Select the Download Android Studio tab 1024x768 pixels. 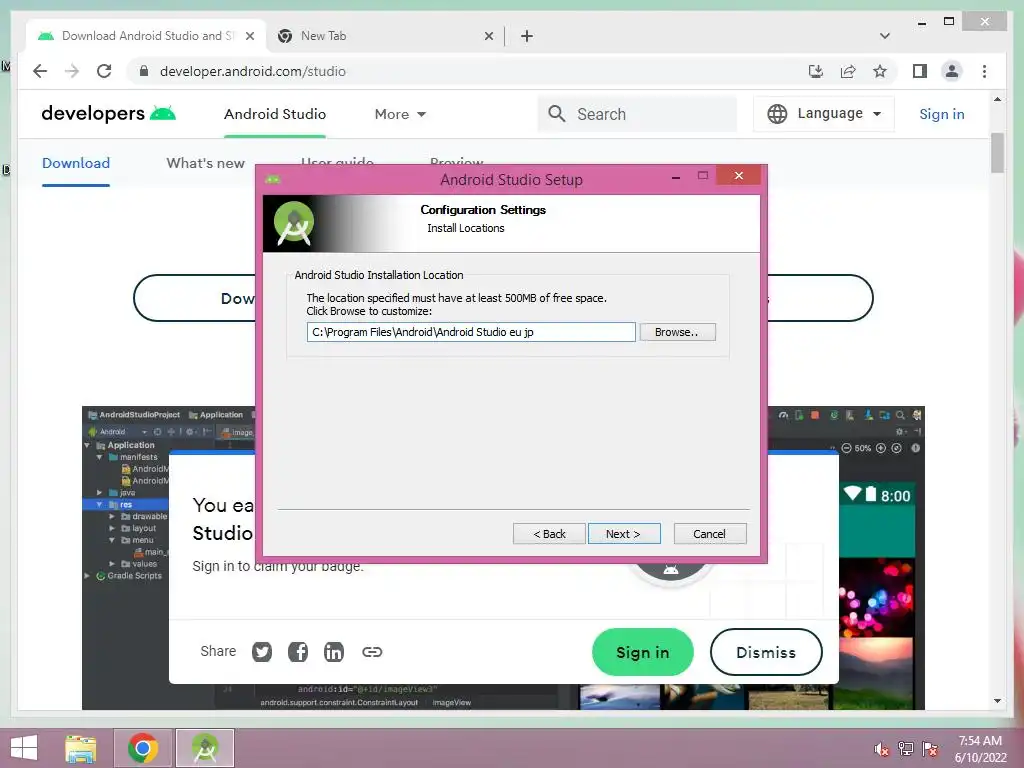click(x=146, y=36)
